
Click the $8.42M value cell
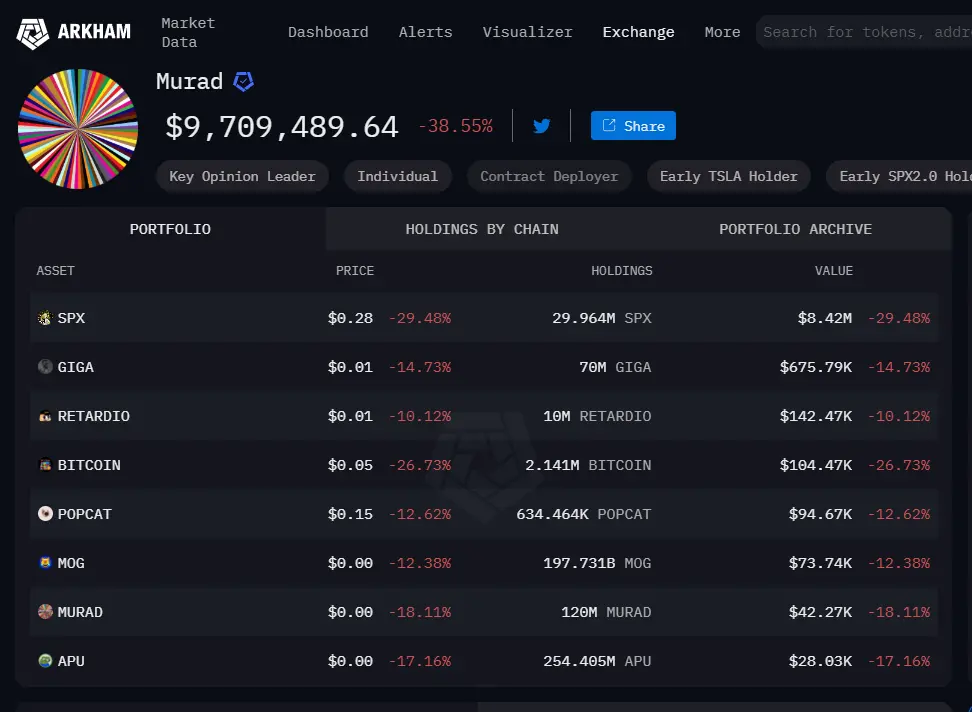(824, 318)
